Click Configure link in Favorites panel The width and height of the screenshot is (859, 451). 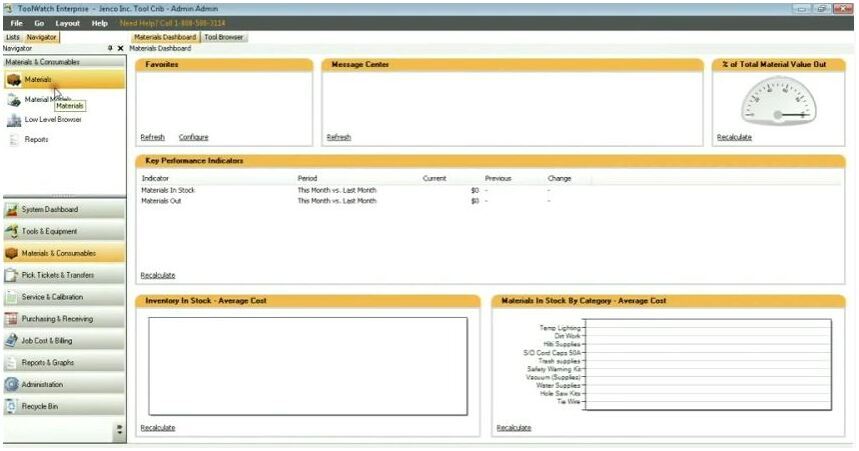coord(193,137)
